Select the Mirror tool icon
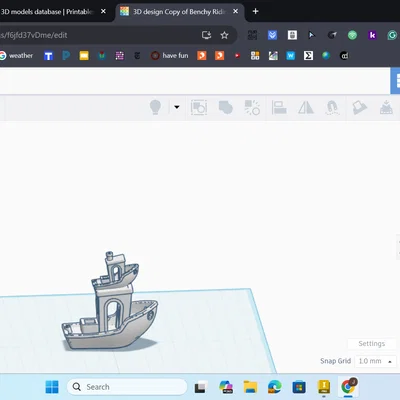 306,107
